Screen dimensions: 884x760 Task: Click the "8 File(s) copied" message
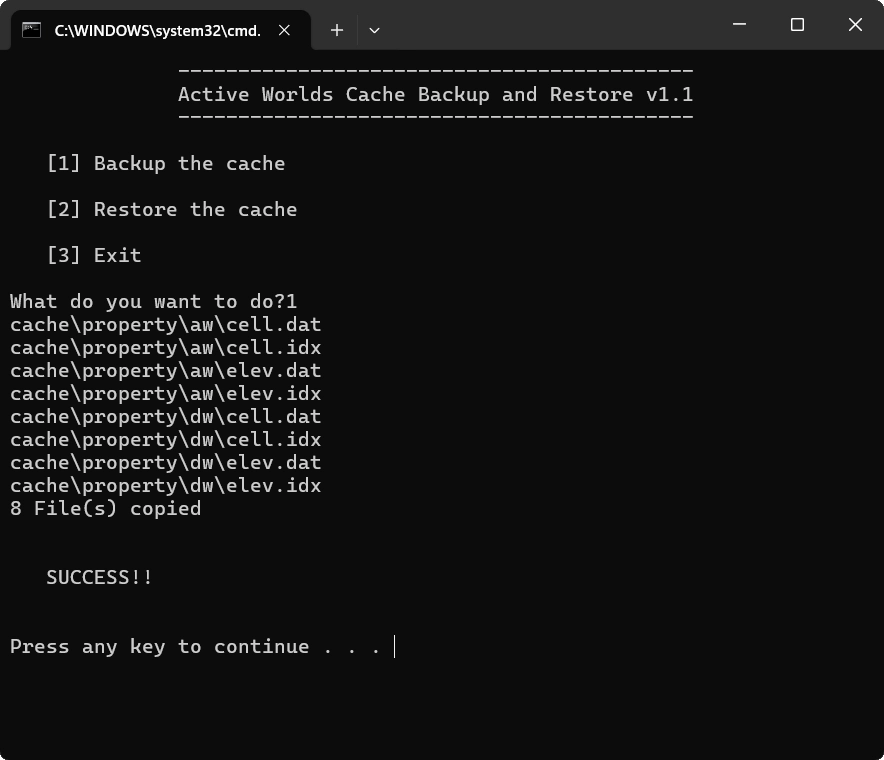tap(105, 508)
